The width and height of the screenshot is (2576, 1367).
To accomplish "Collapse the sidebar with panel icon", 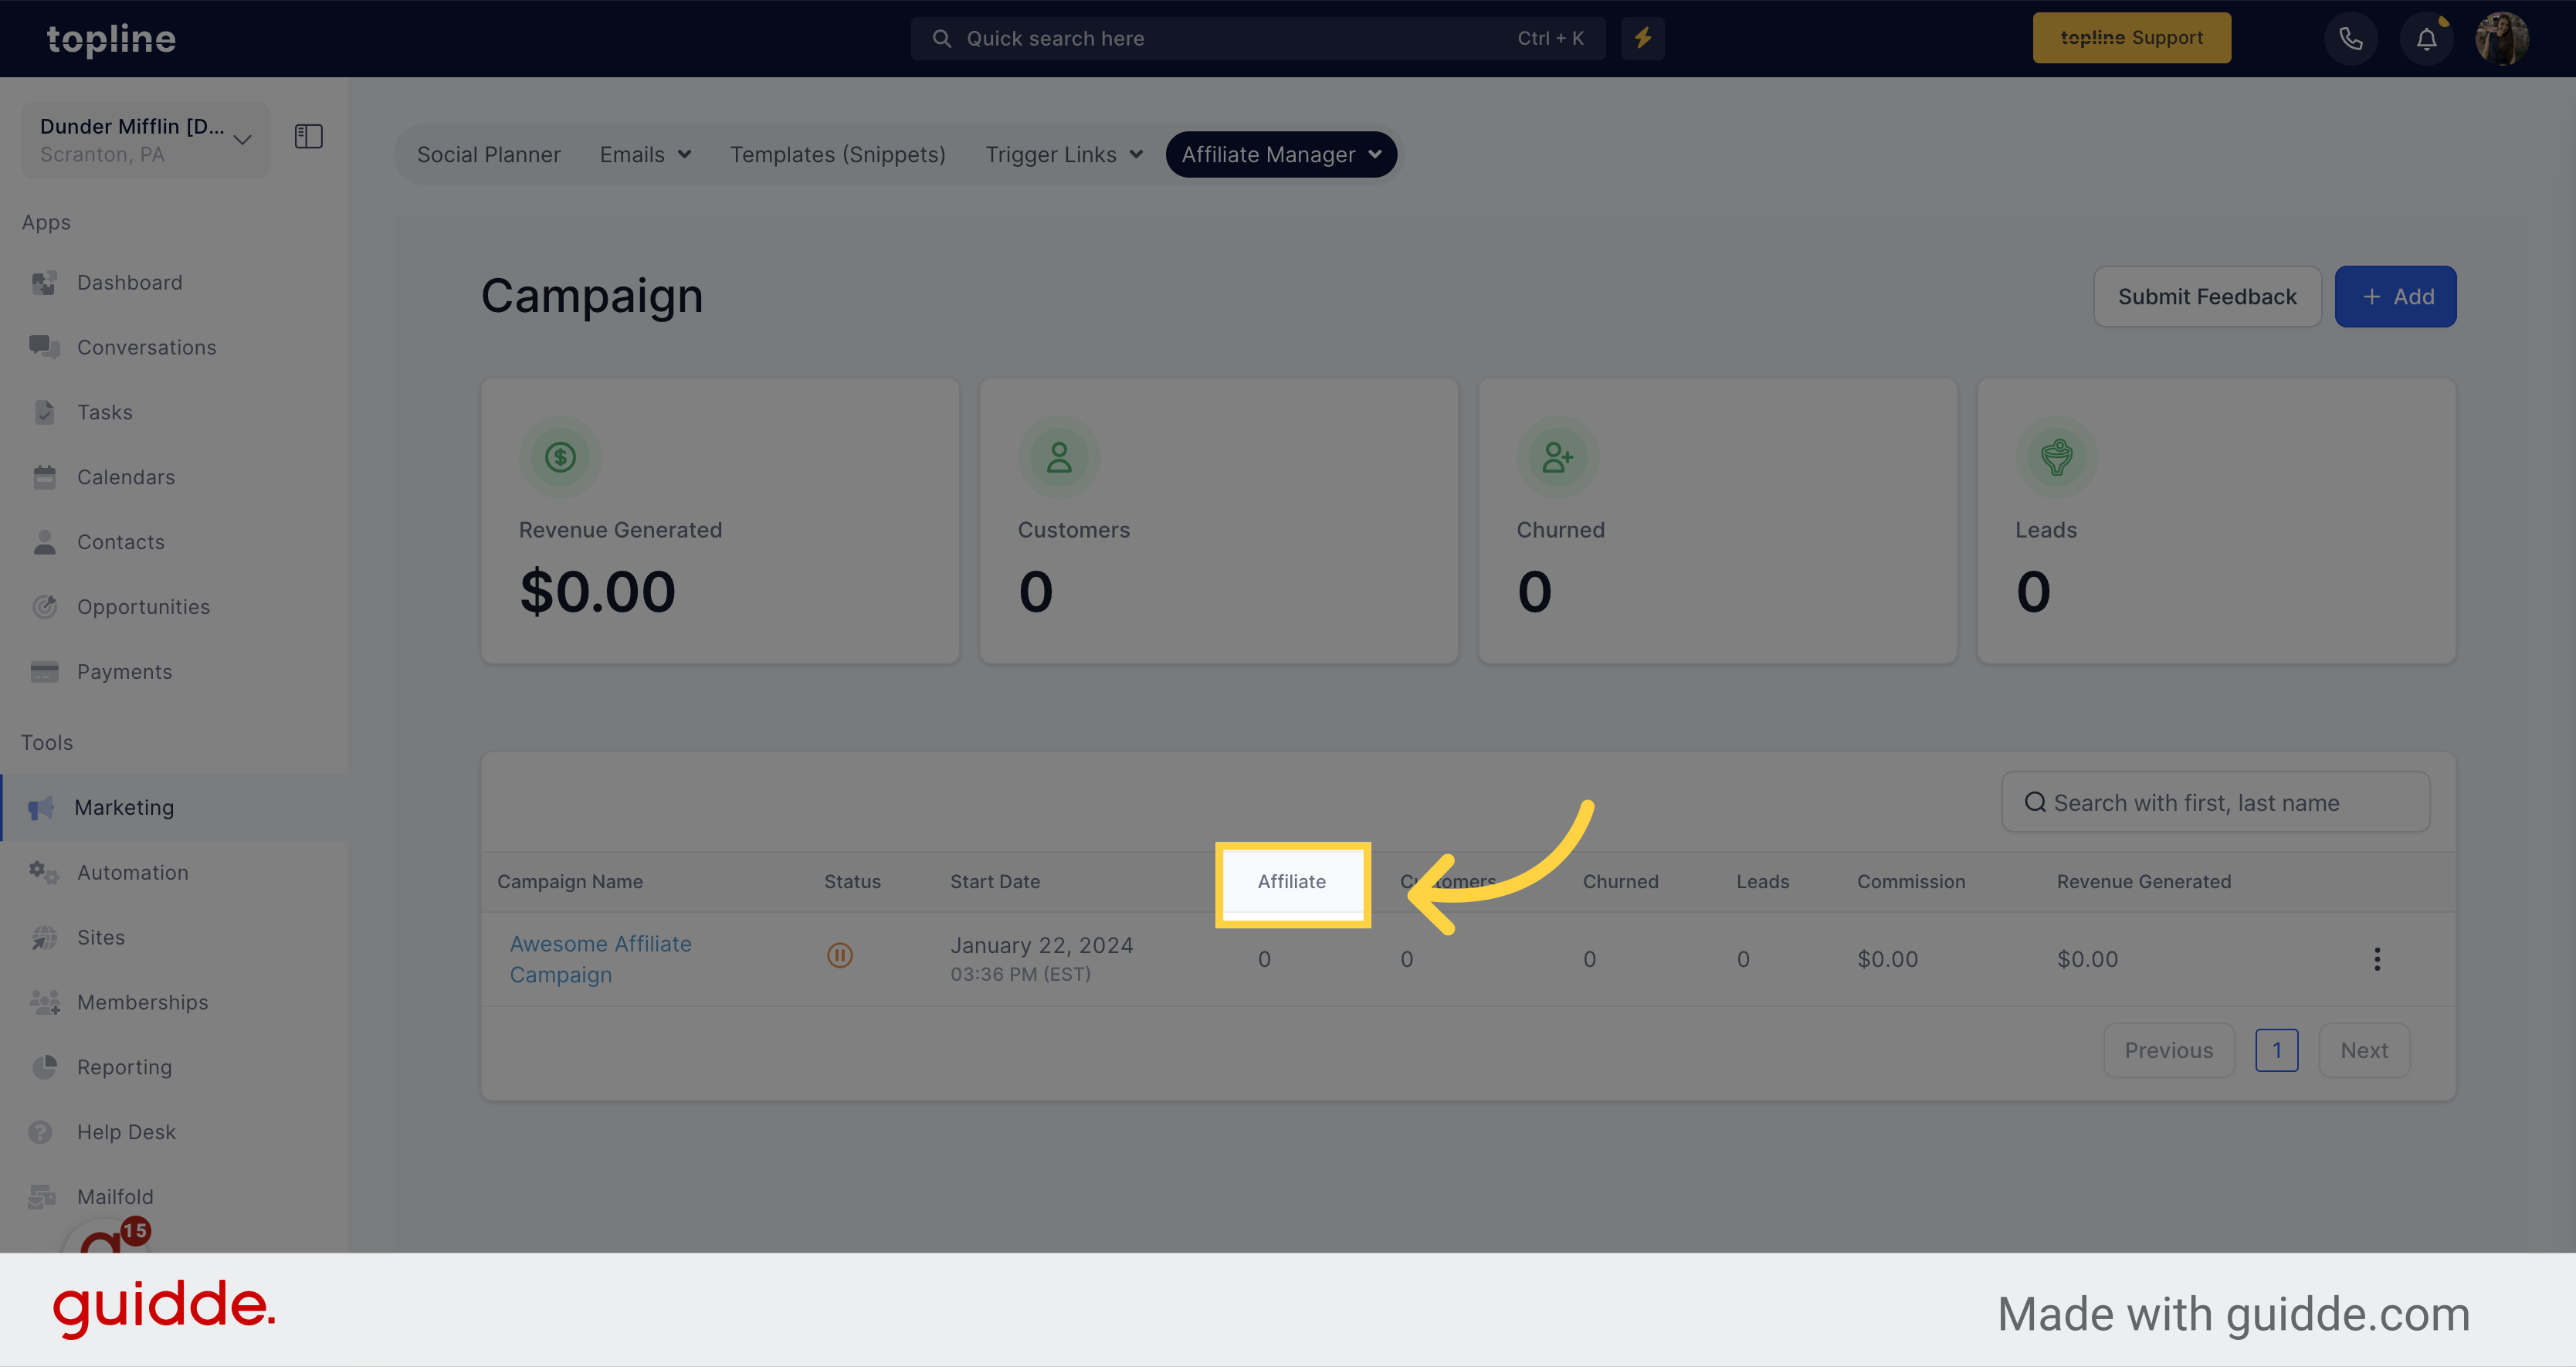I will (308, 136).
